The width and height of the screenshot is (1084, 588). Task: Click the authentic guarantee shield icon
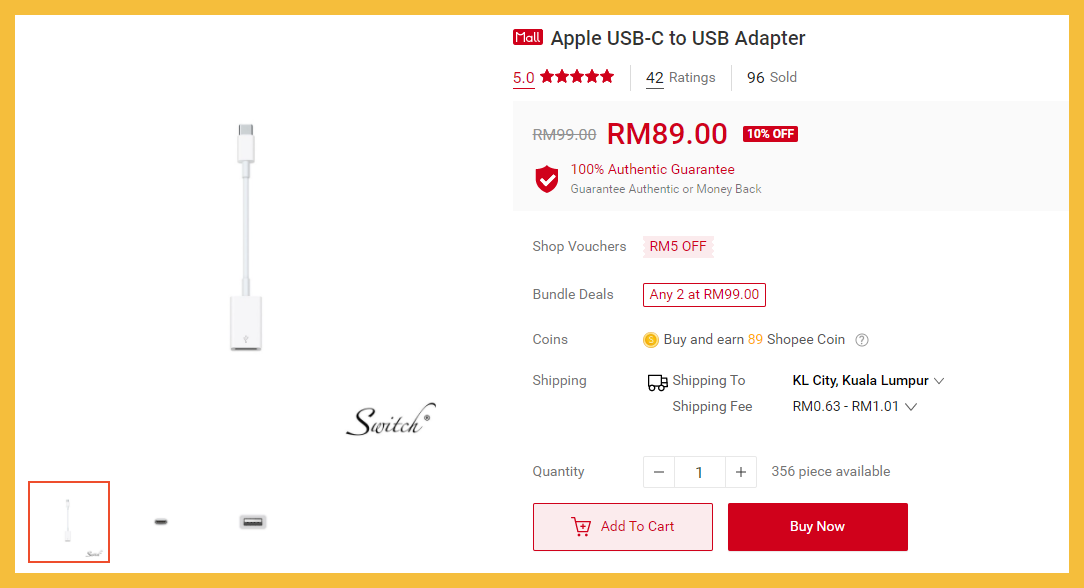coord(547,179)
